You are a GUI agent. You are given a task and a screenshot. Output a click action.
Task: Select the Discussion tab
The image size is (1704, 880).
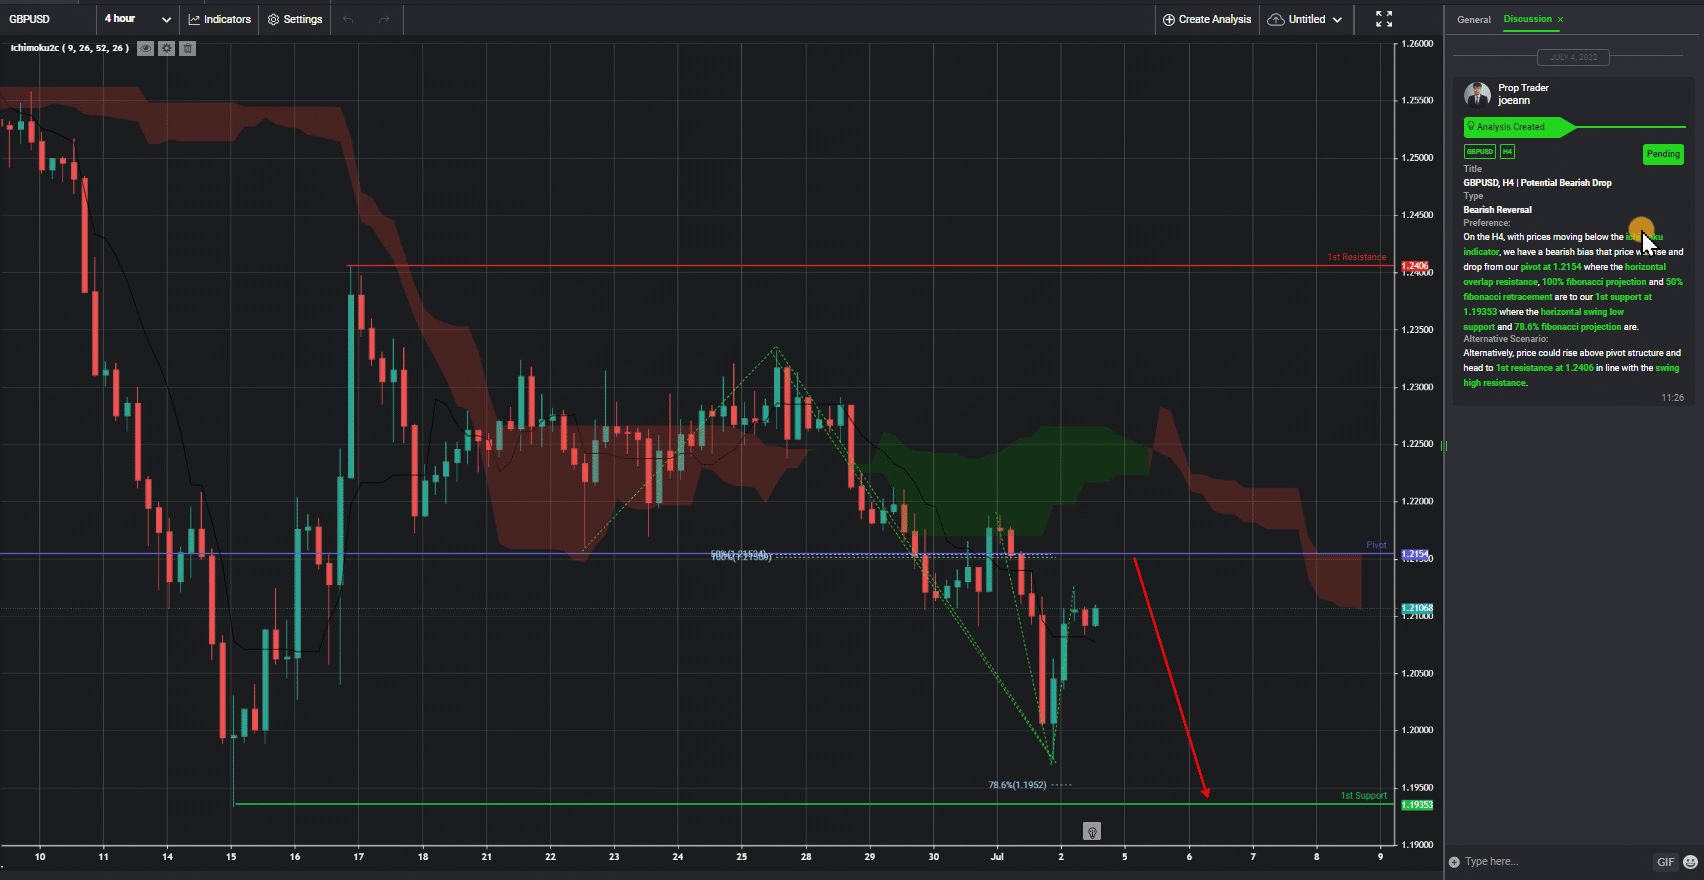click(1527, 19)
